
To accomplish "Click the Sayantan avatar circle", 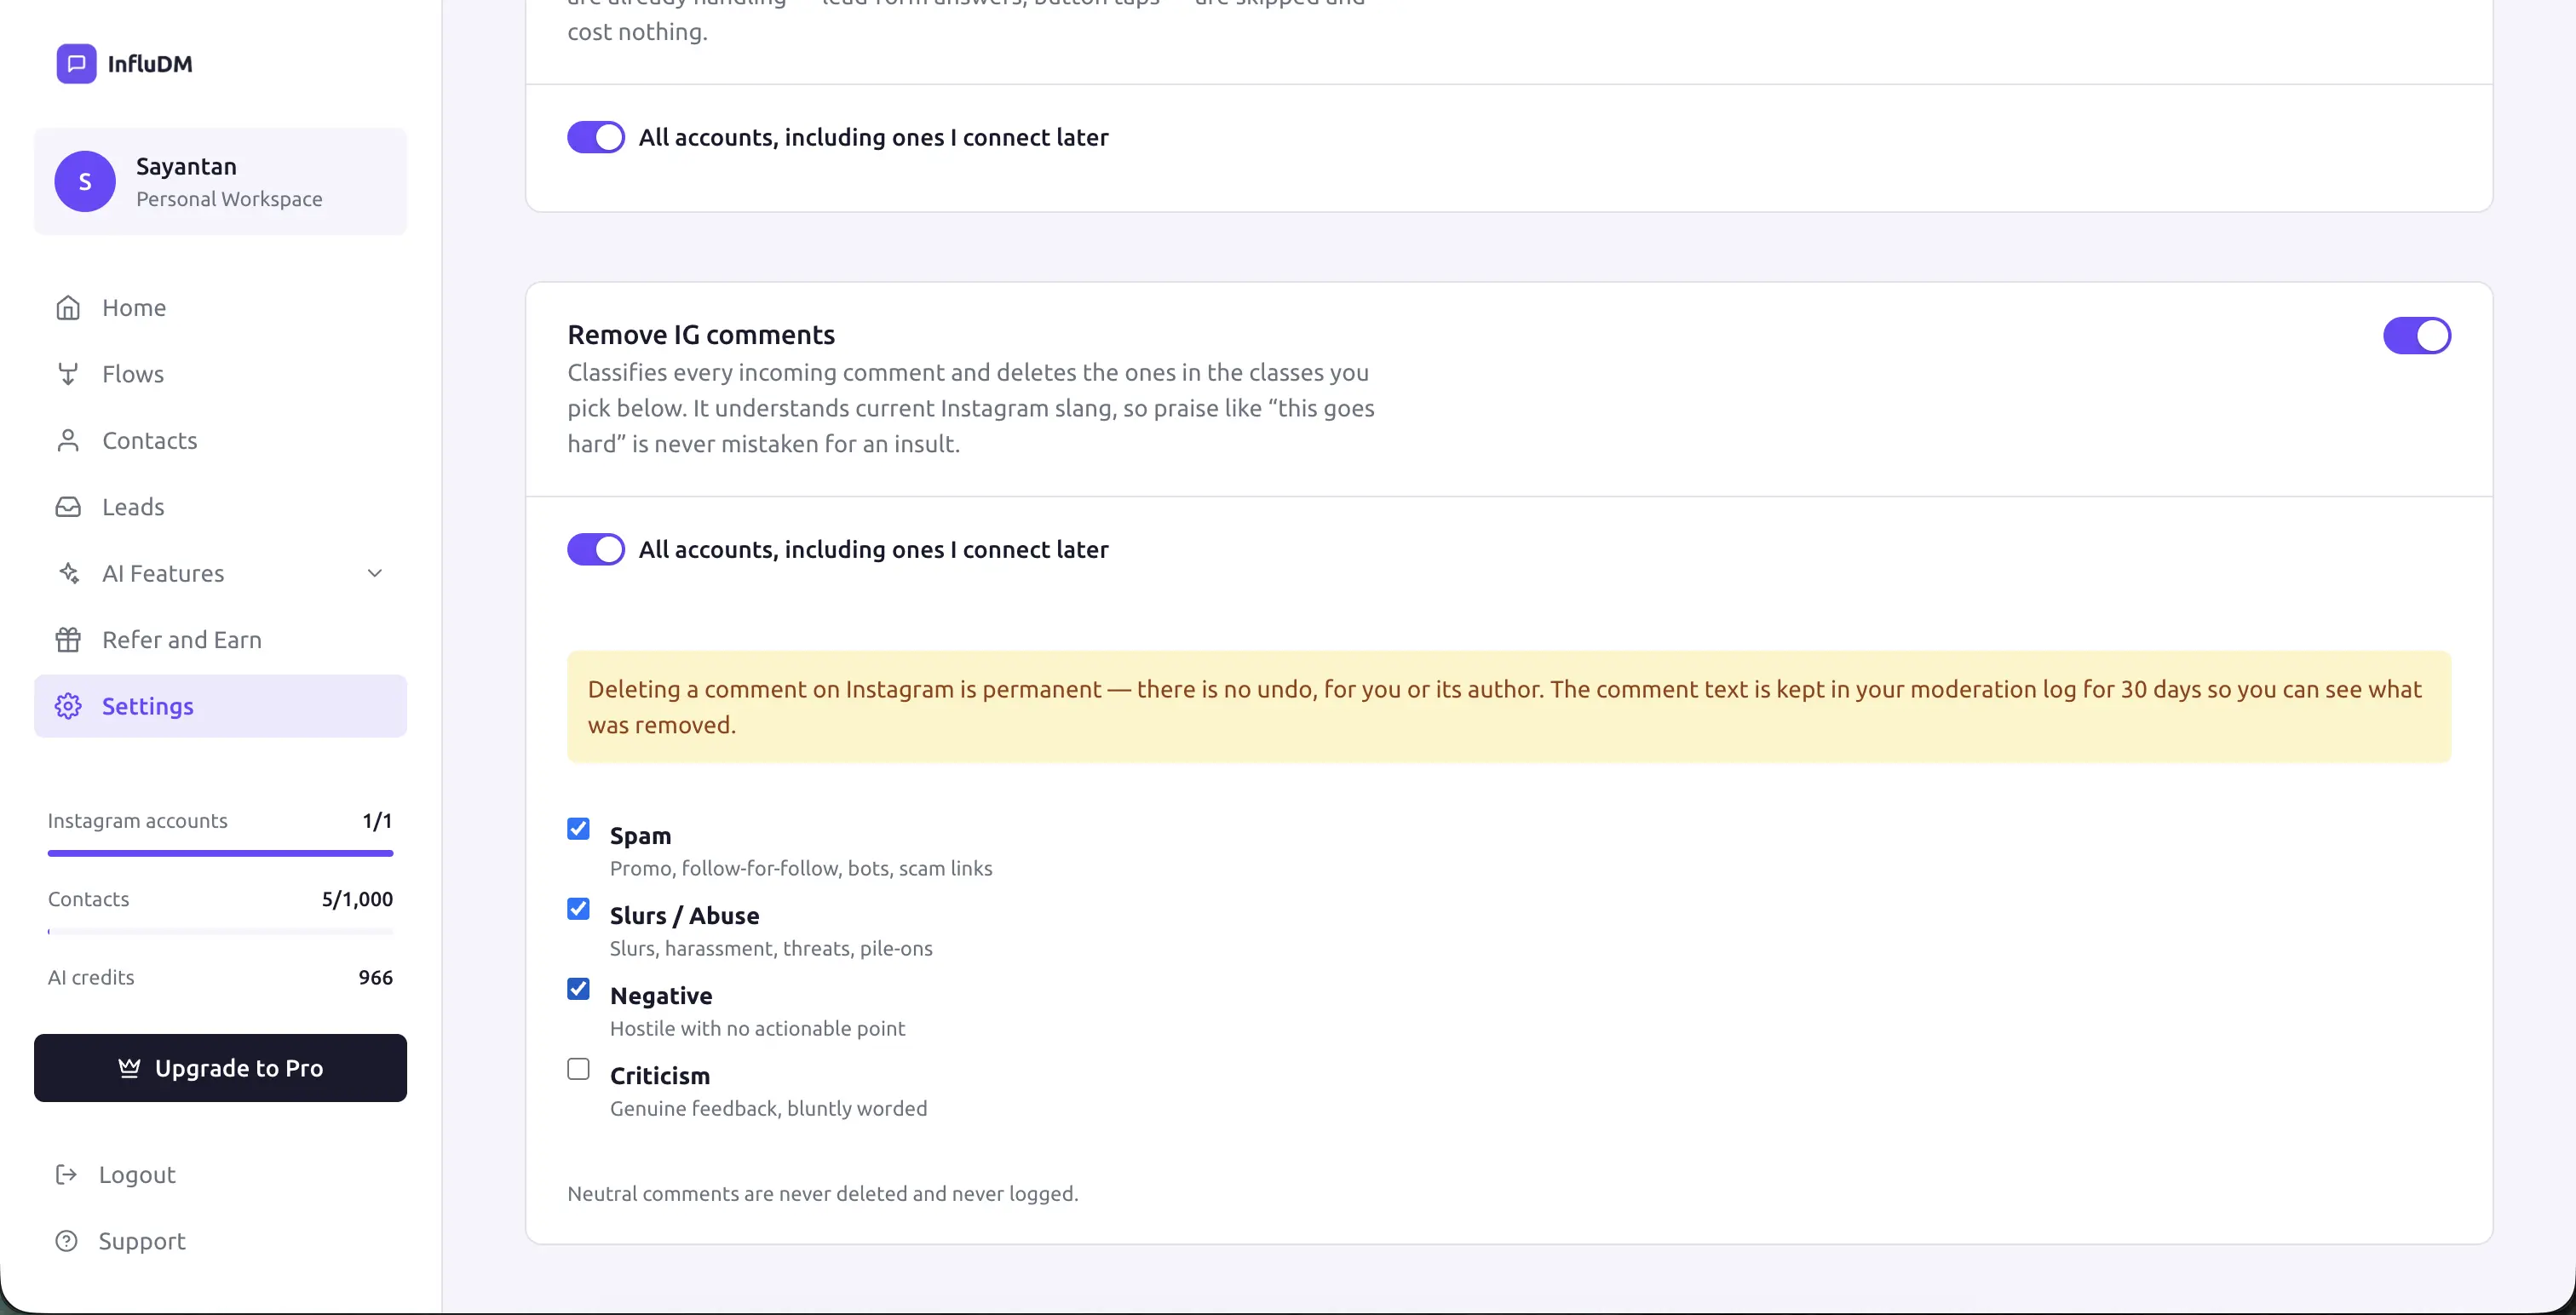I will coord(85,181).
